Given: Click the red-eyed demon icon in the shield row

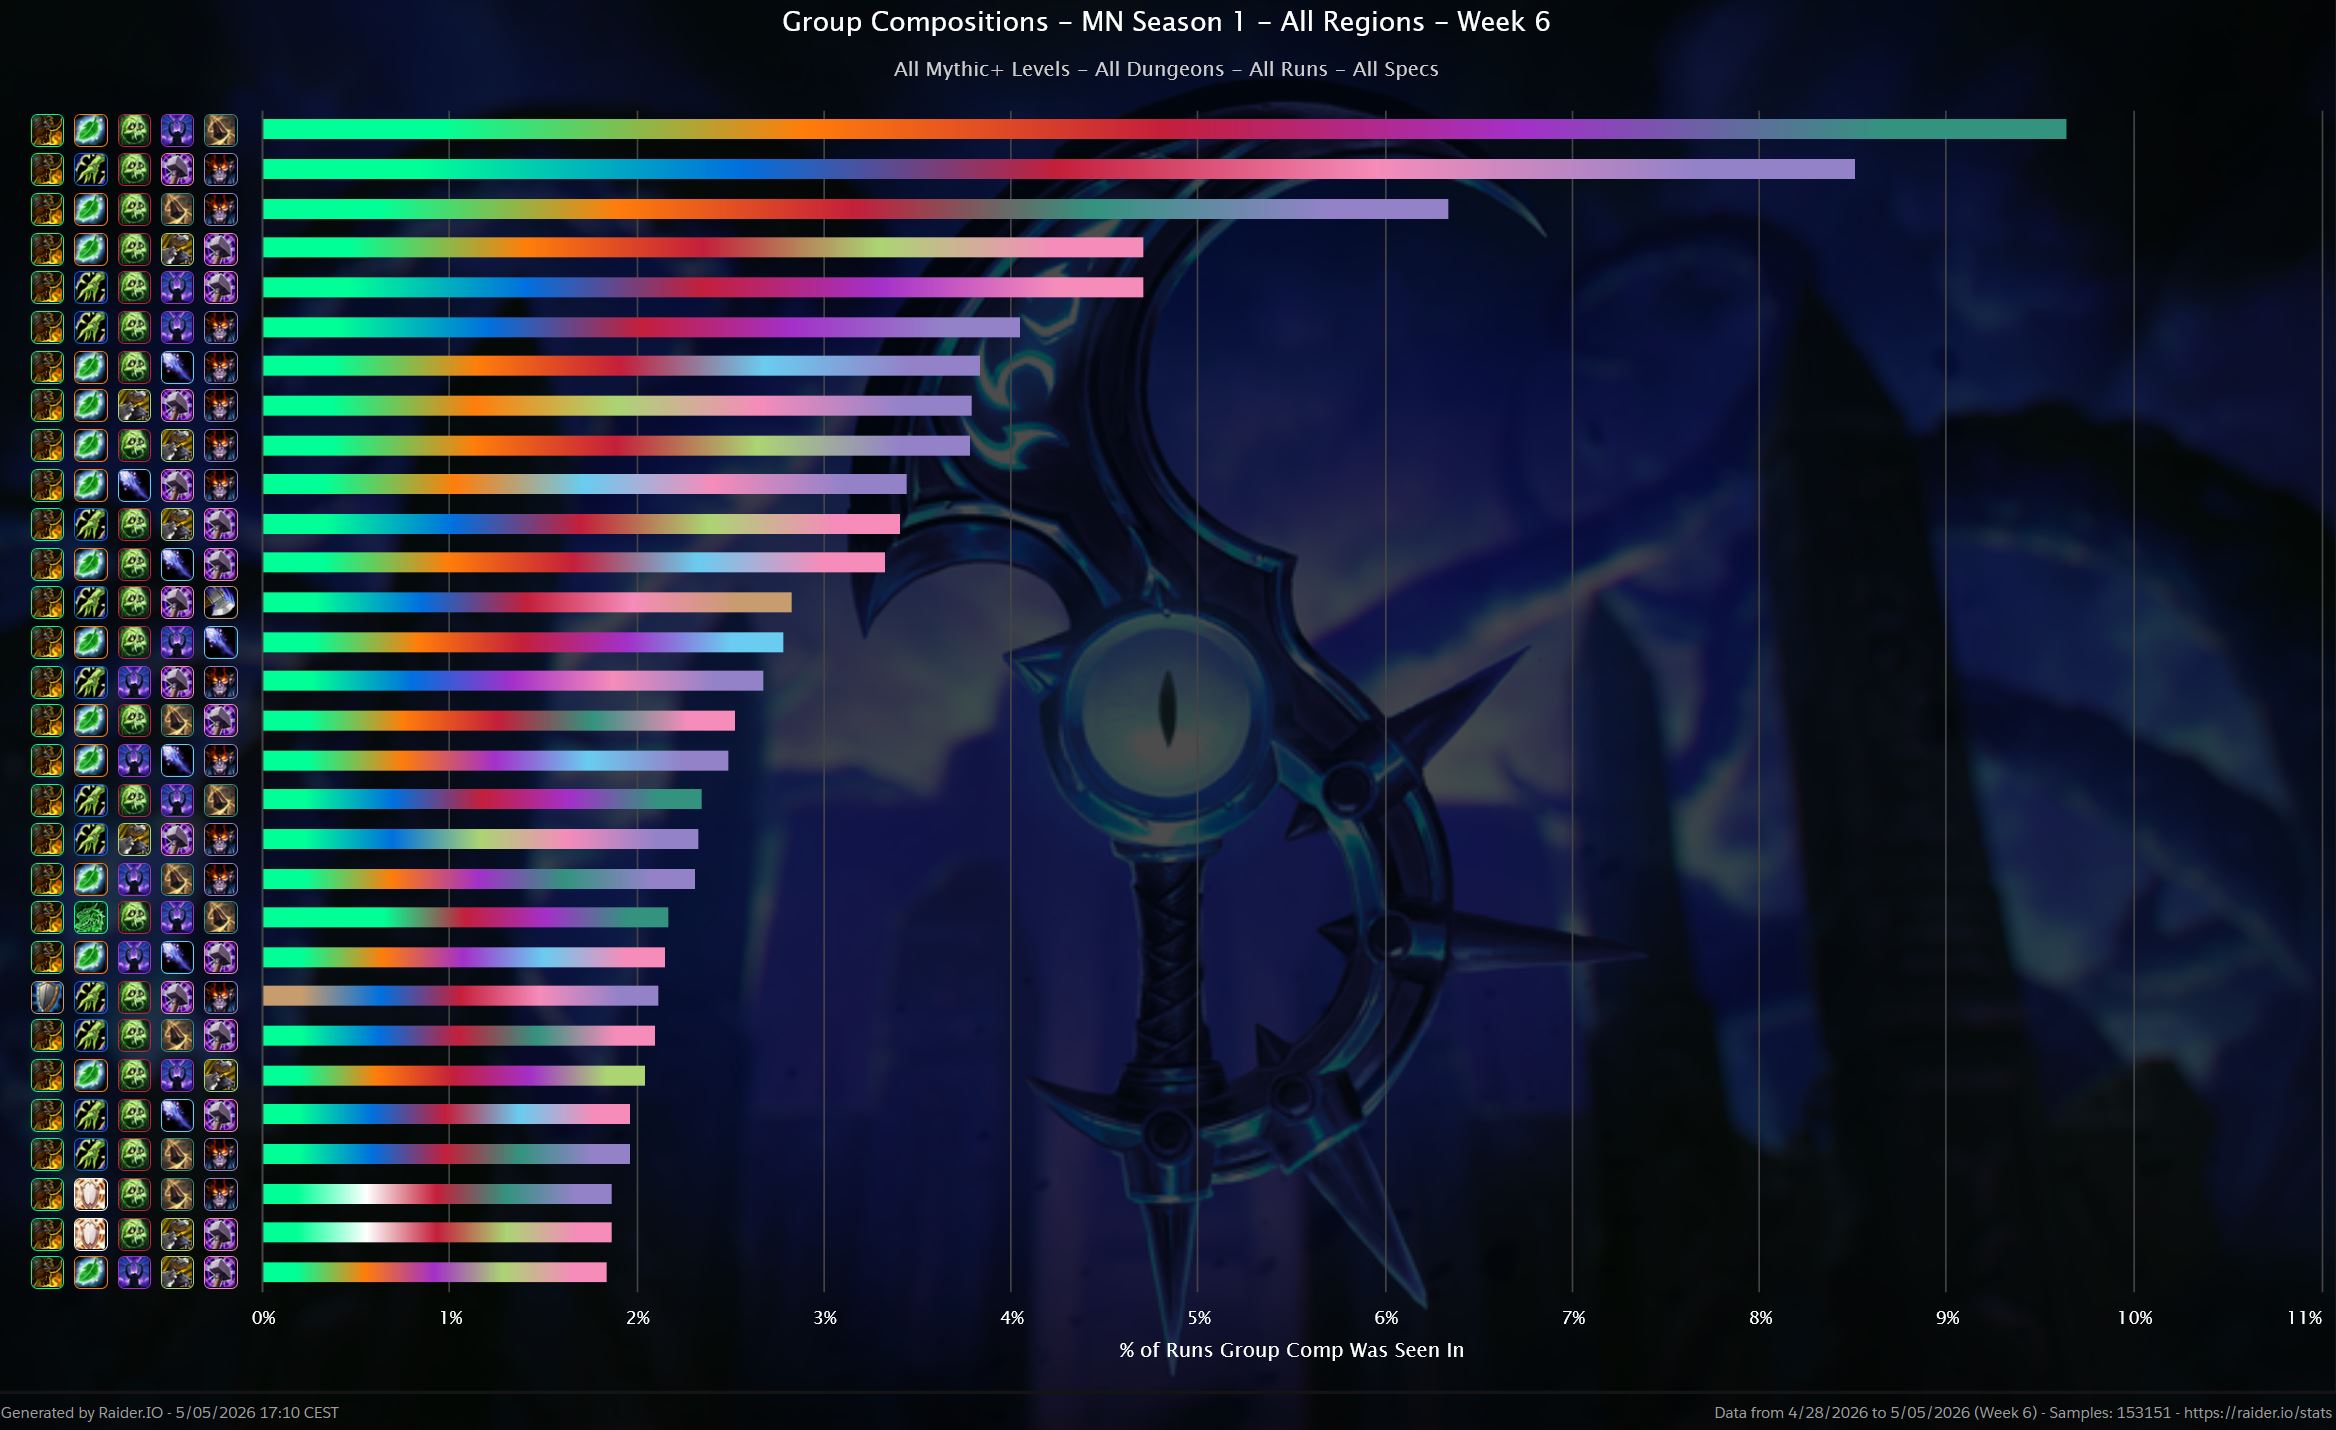Looking at the screenshot, I should tap(221, 997).
